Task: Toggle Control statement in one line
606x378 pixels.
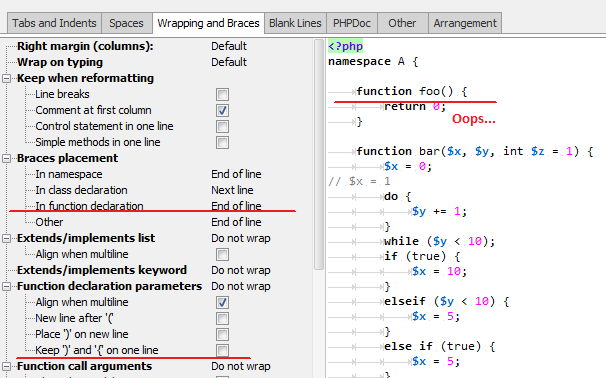Action: (x=222, y=126)
